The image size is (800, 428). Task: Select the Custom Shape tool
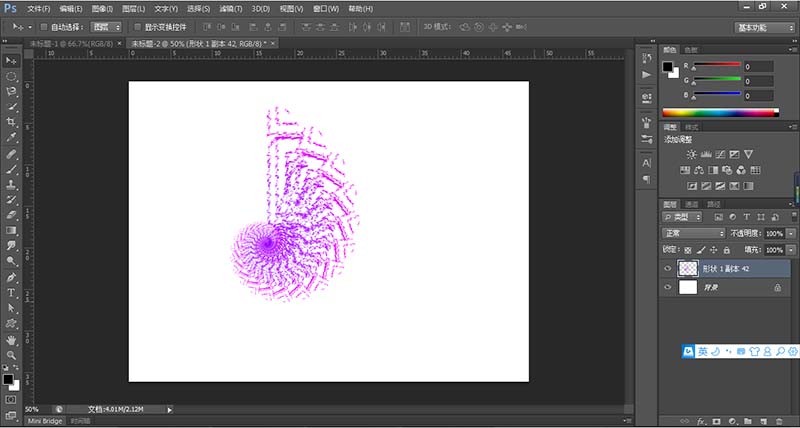pos(11,323)
